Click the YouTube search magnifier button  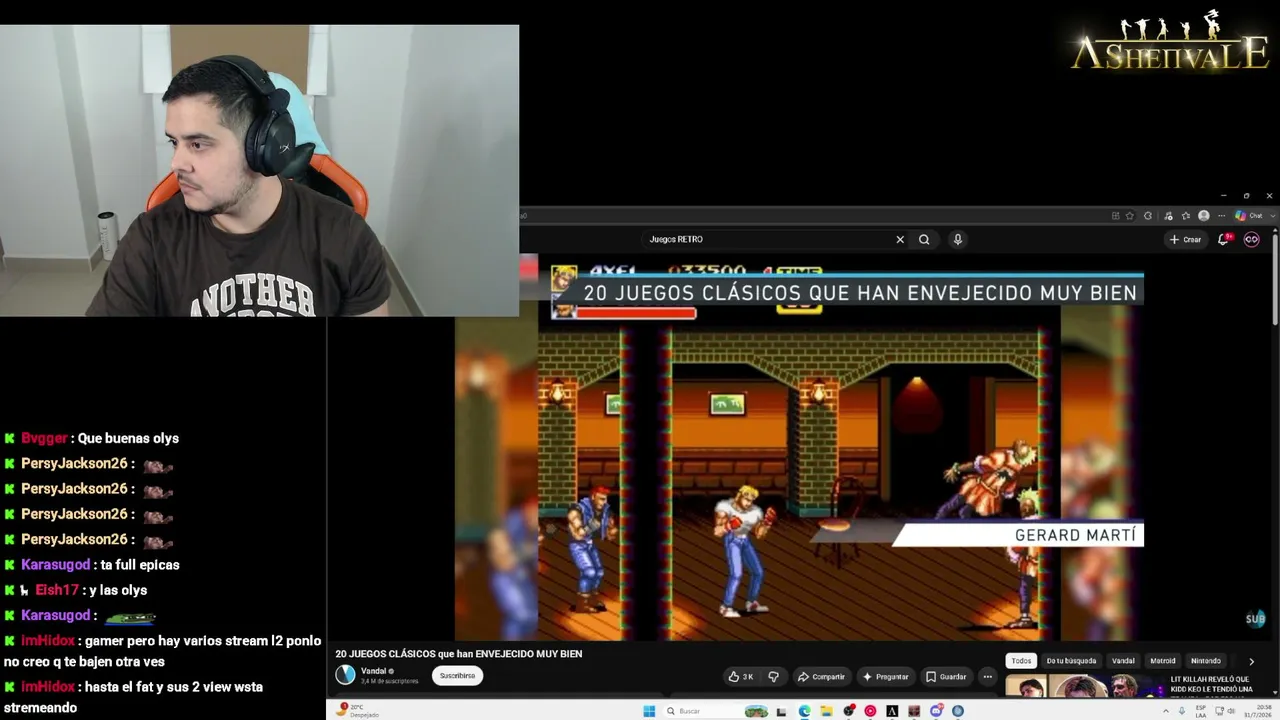click(x=924, y=239)
